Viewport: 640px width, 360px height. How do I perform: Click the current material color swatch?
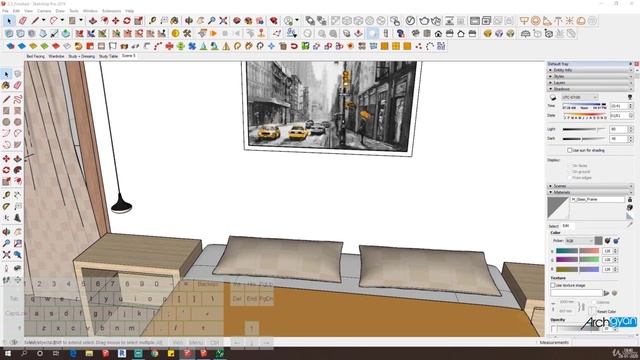(x=598, y=241)
